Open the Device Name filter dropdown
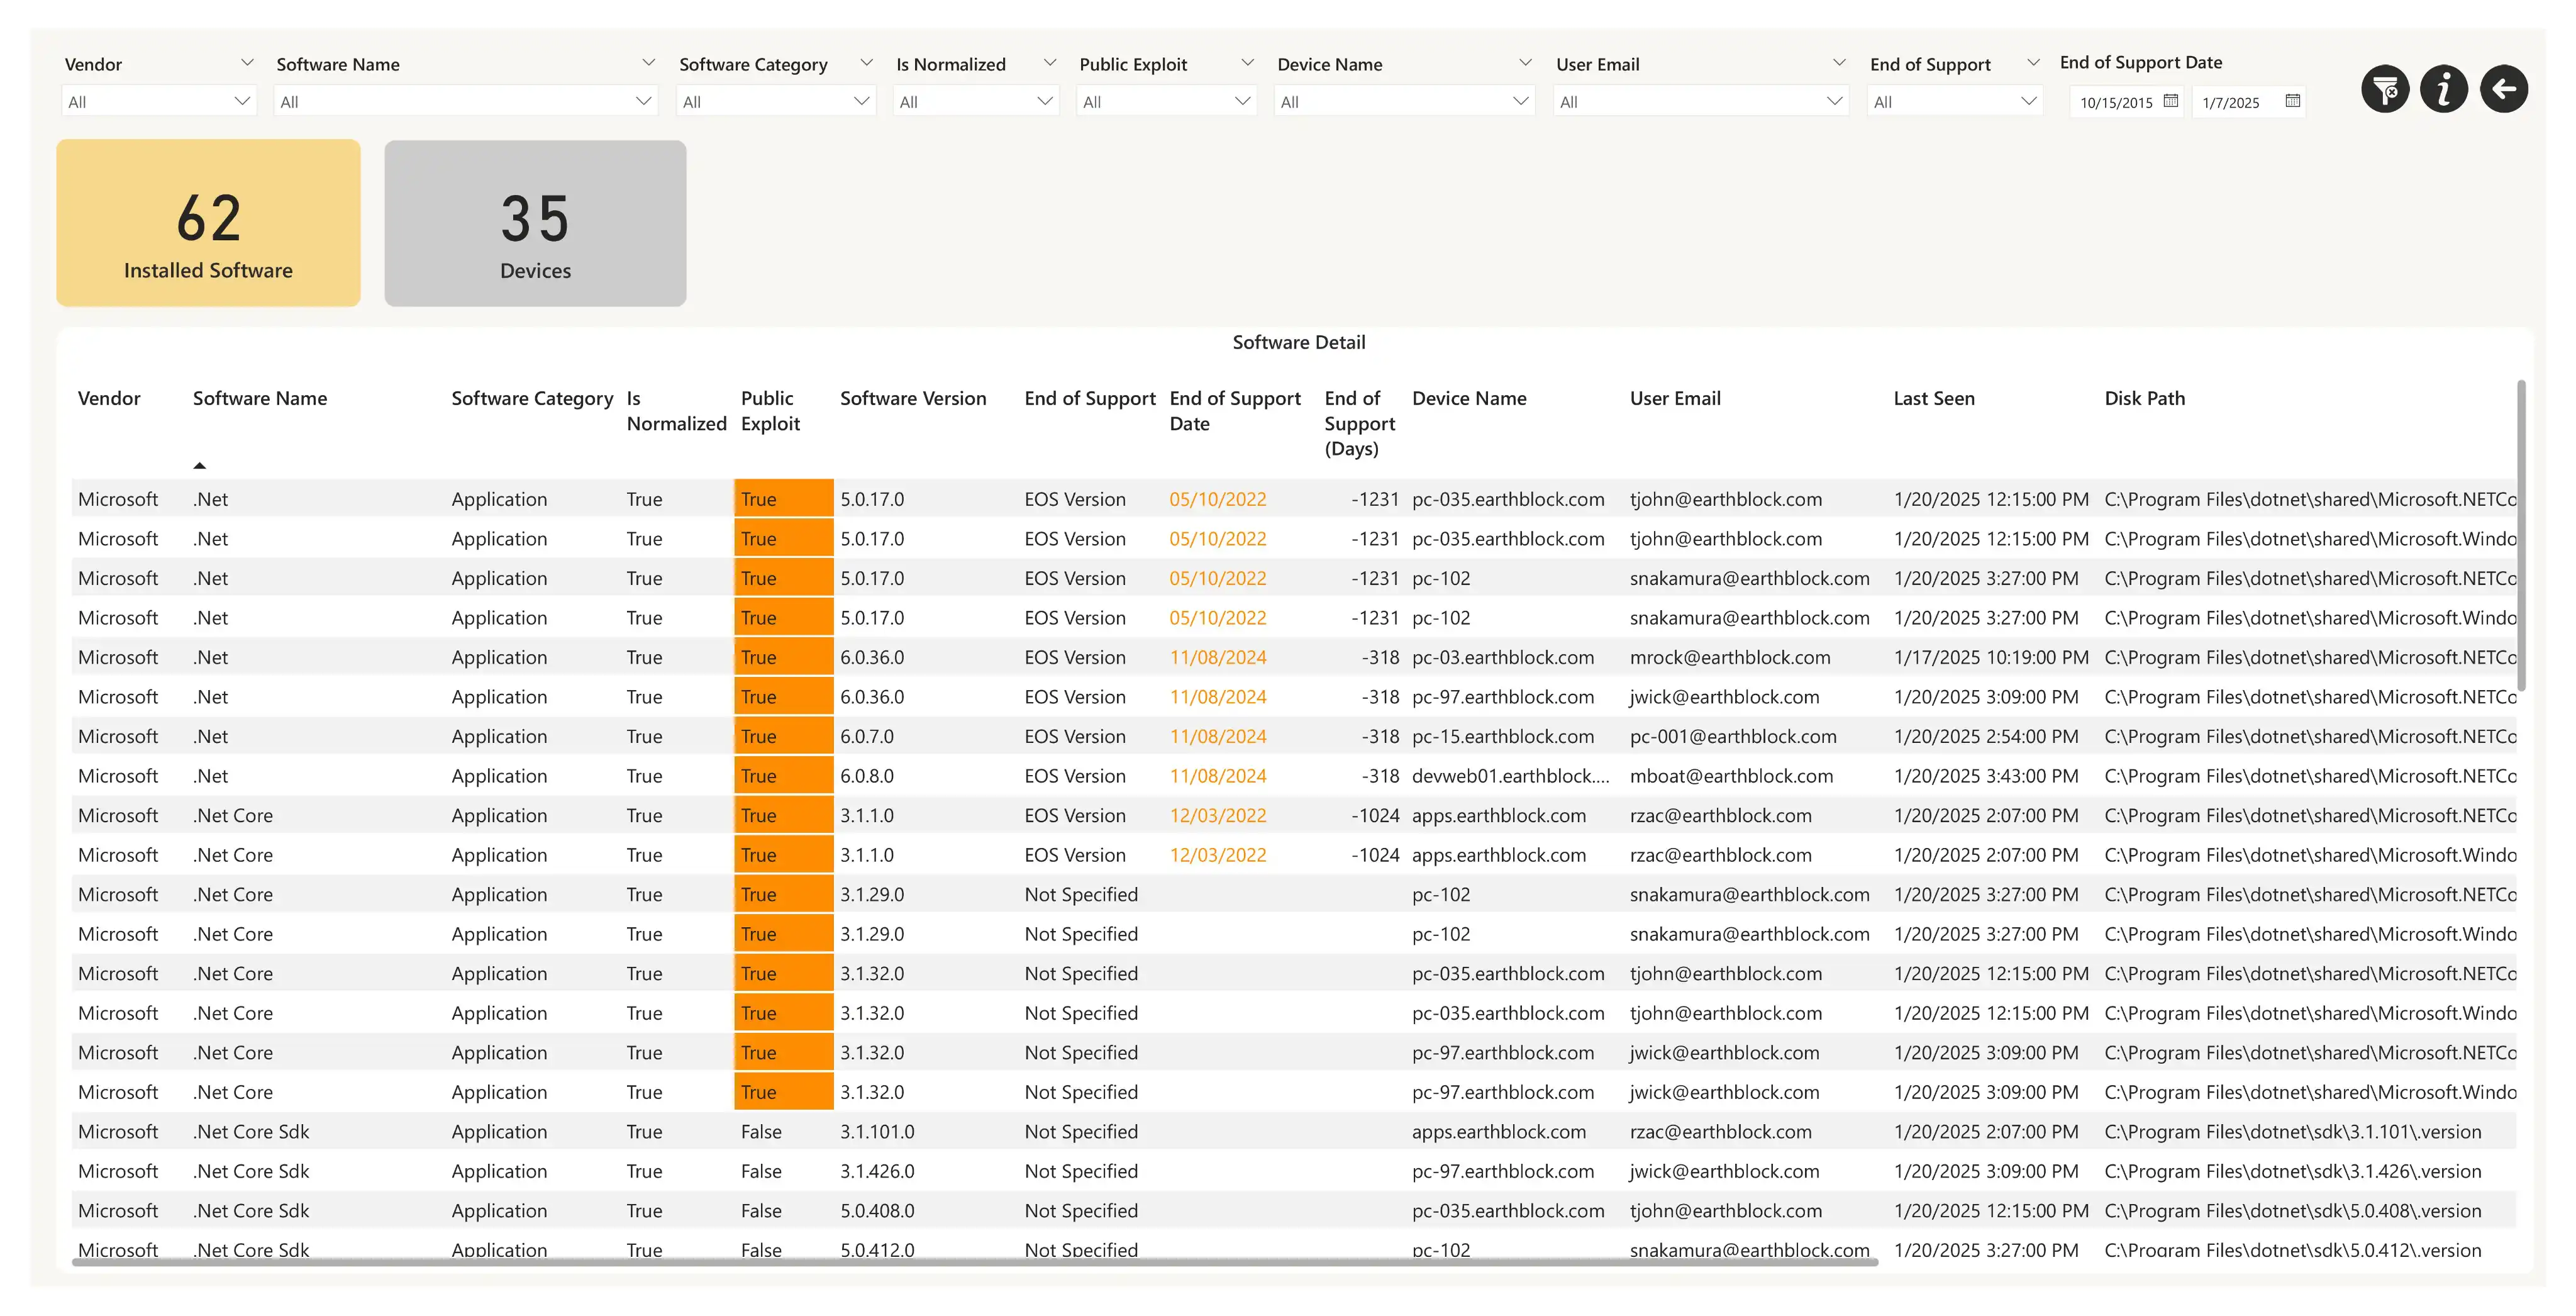Screen dimensions: 2576x1316 1403,102
